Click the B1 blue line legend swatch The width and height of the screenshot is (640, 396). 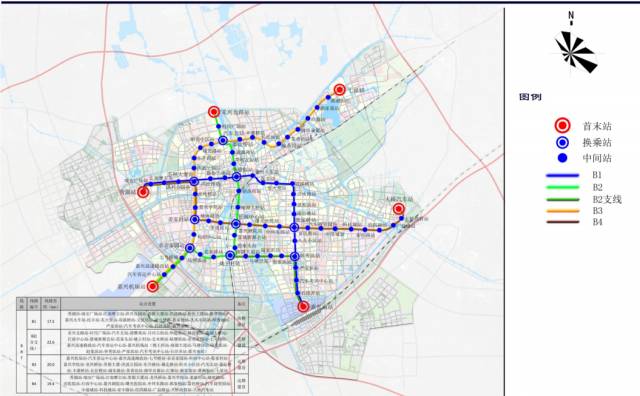coord(562,176)
